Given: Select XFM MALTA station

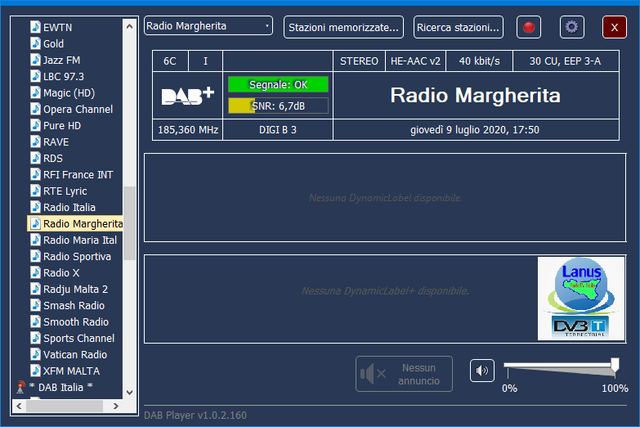Looking at the screenshot, I should pyautogui.click(x=71, y=371).
